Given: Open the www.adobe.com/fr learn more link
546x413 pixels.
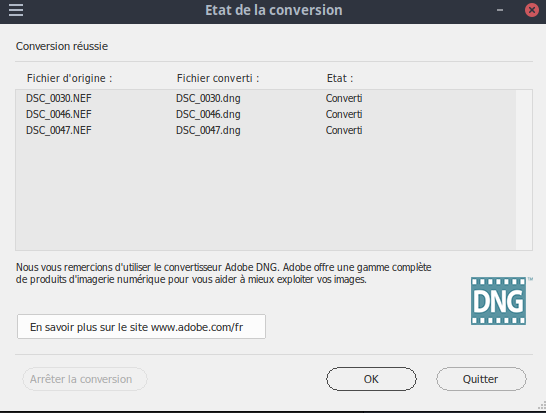Looking at the screenshot, I should point(141,327).
